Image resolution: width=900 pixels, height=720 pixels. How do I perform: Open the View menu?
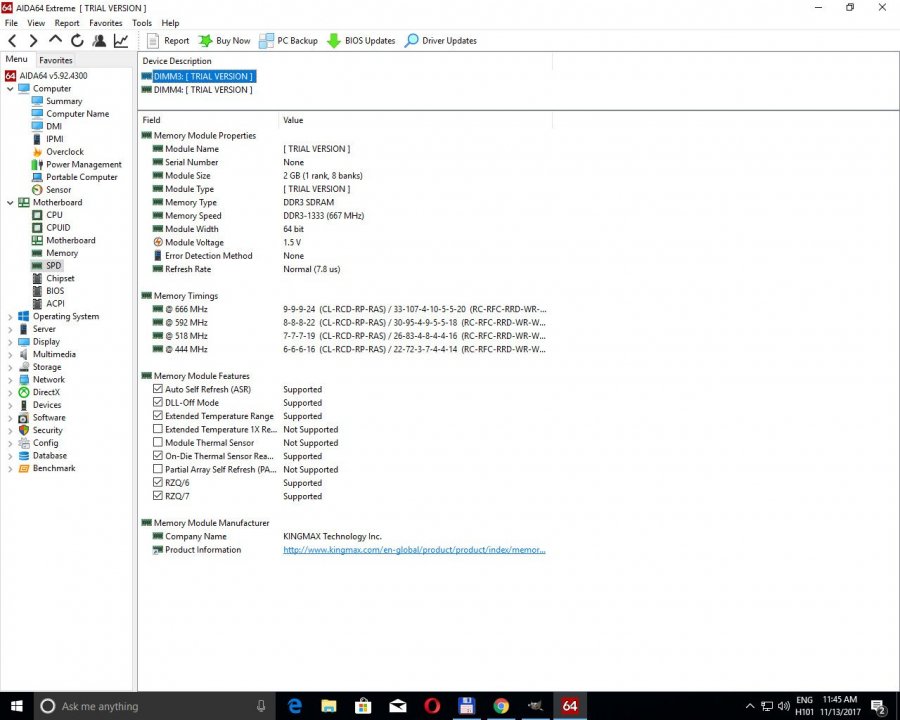coord(36,23)
